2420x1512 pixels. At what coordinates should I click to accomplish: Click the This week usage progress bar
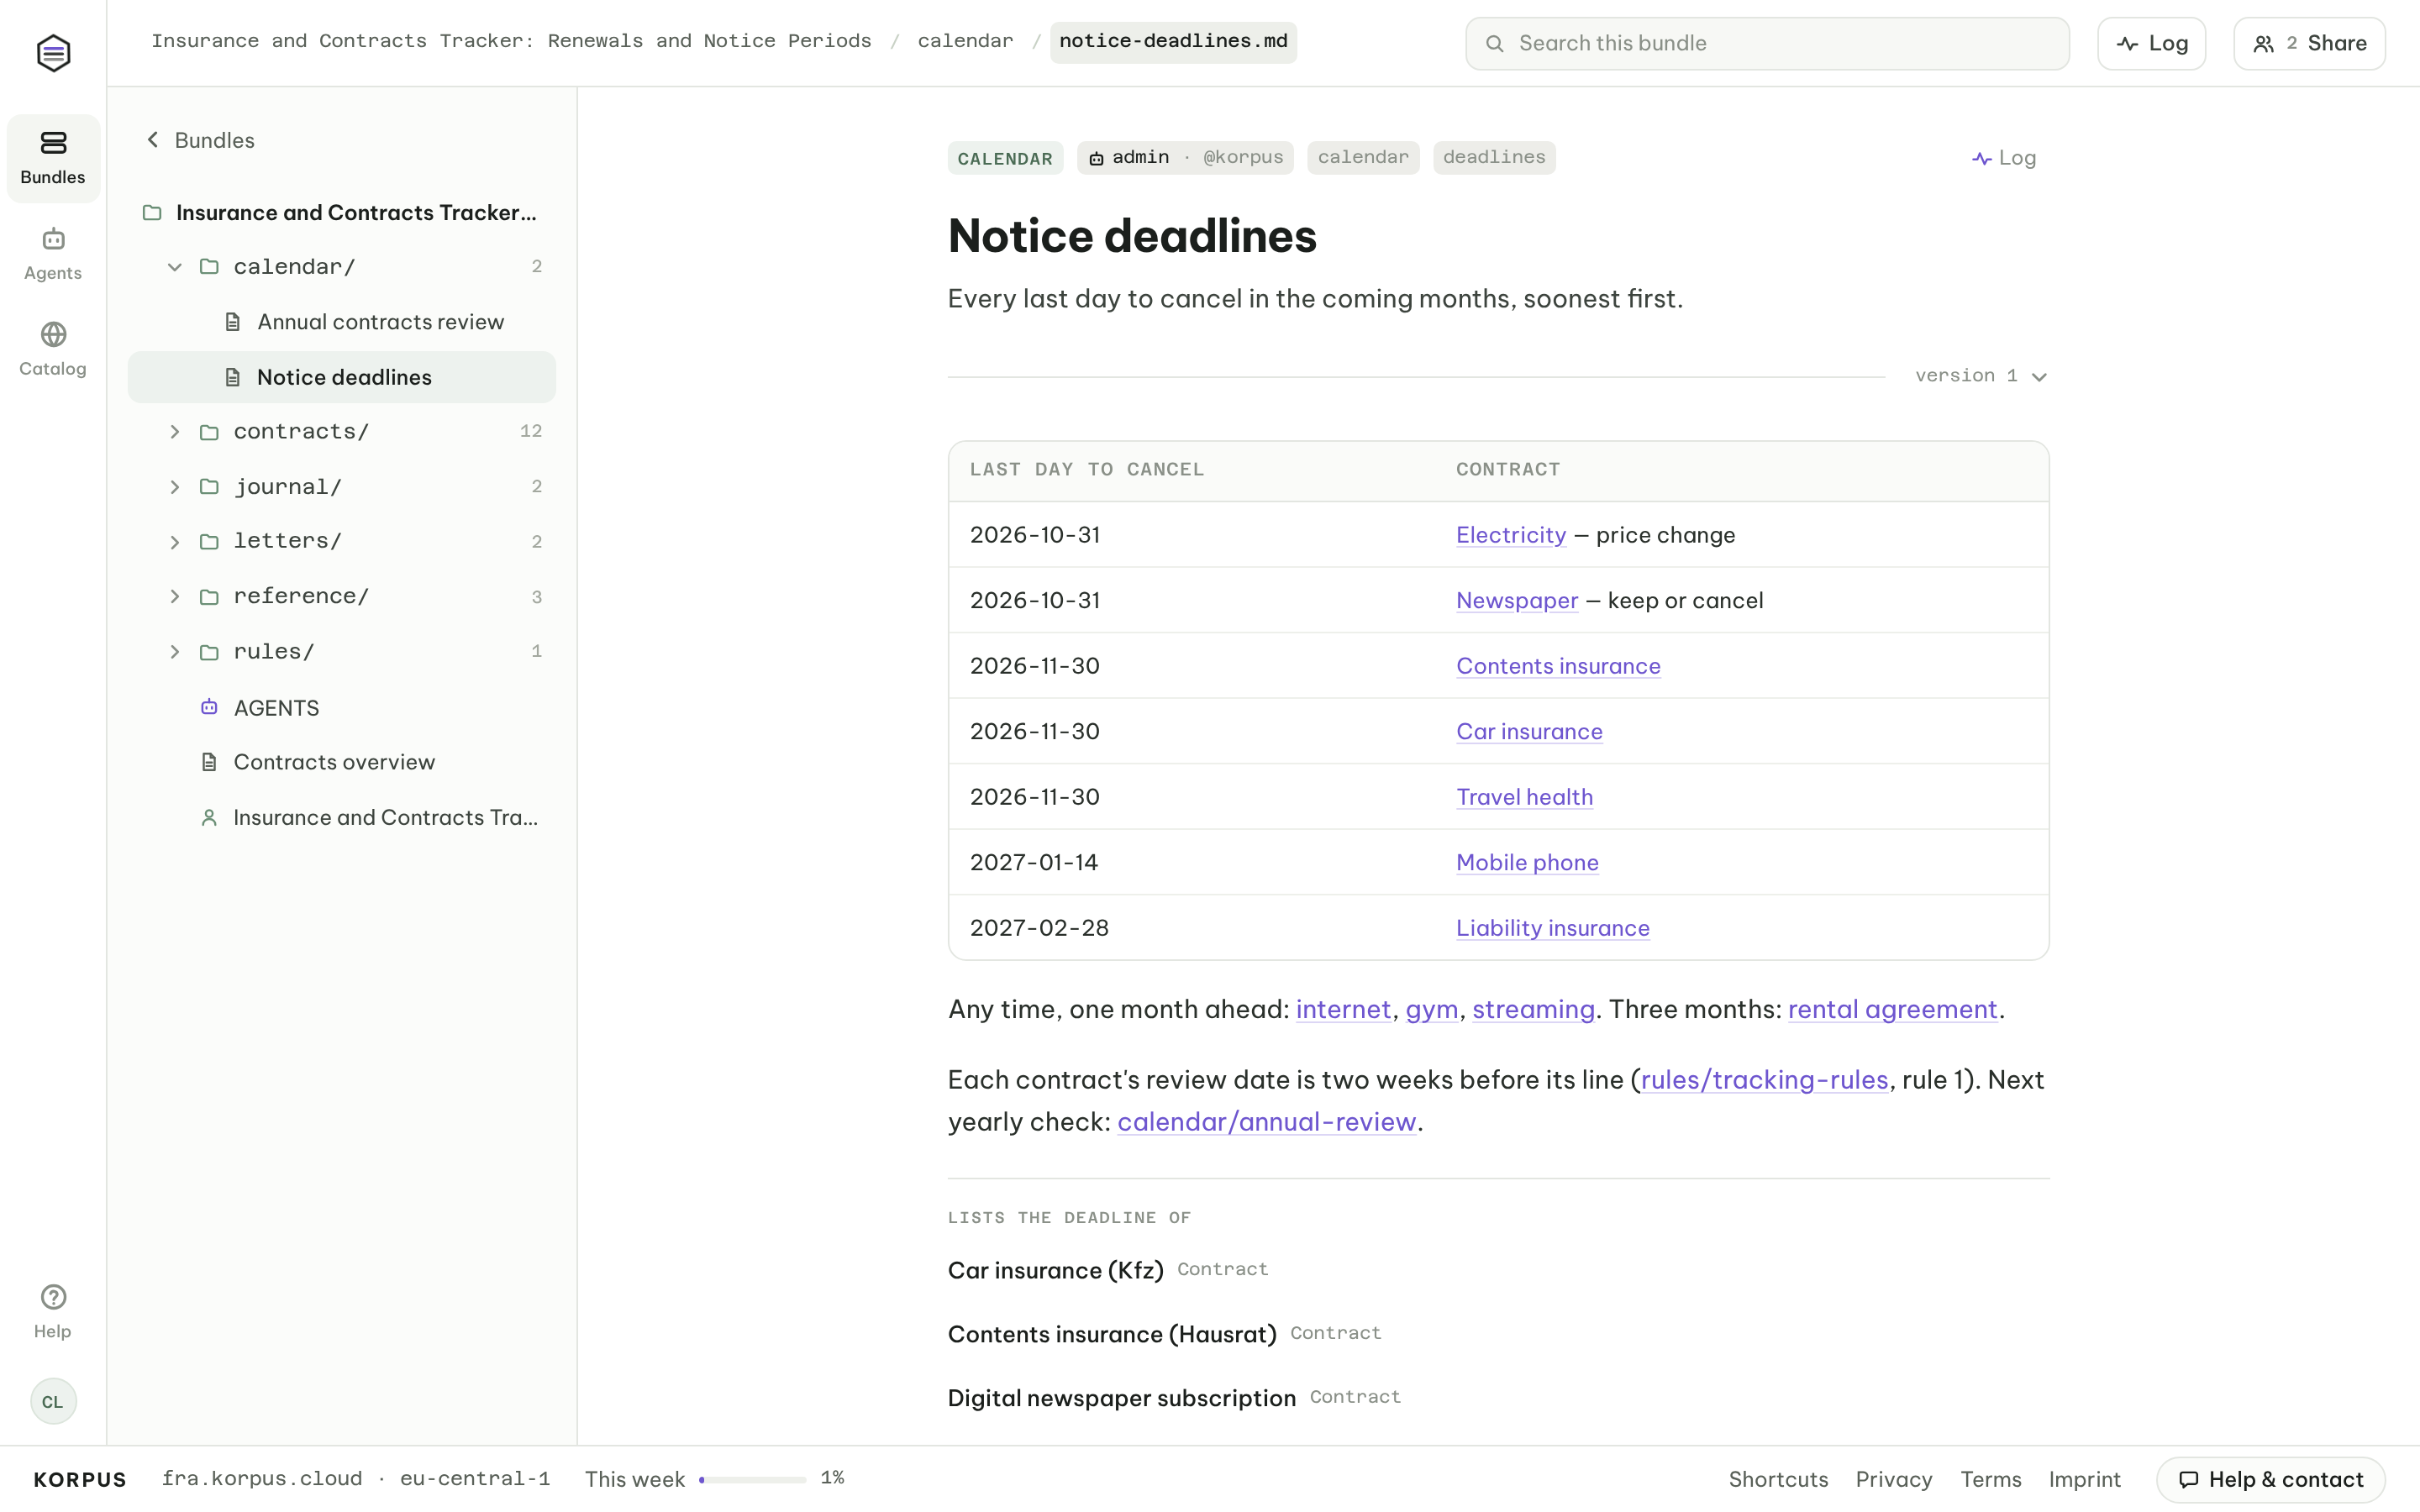753,1479
